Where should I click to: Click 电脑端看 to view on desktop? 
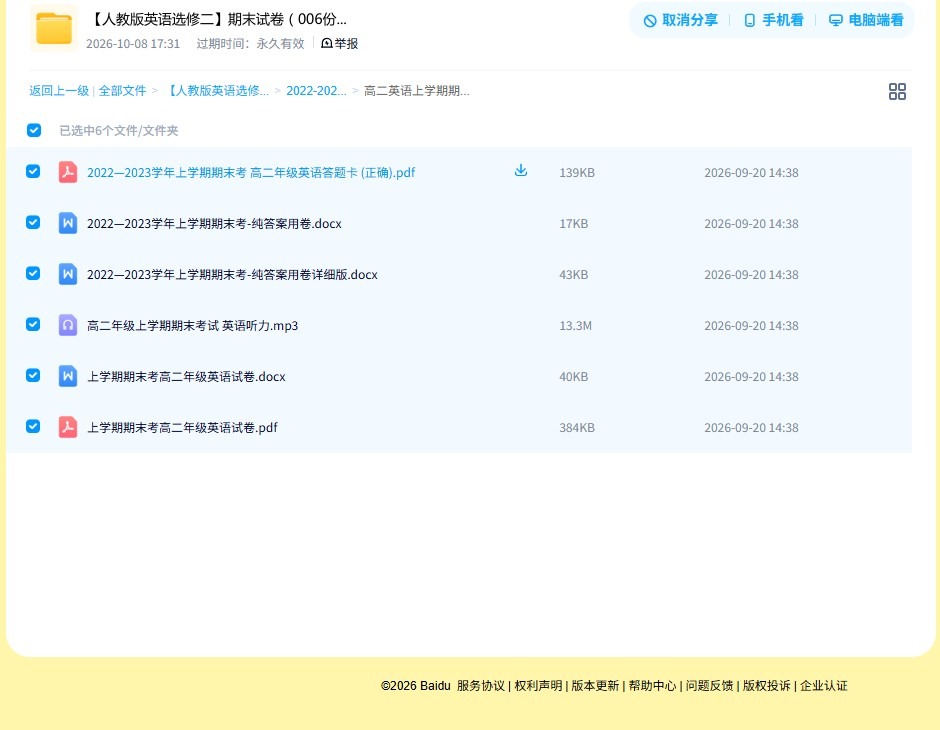coord(866,20)
